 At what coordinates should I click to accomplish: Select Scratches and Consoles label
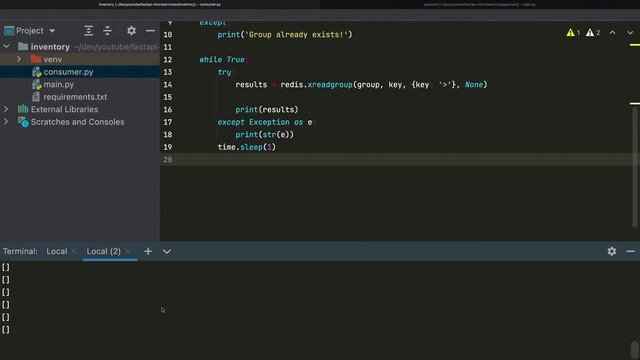tap(78, 122)
